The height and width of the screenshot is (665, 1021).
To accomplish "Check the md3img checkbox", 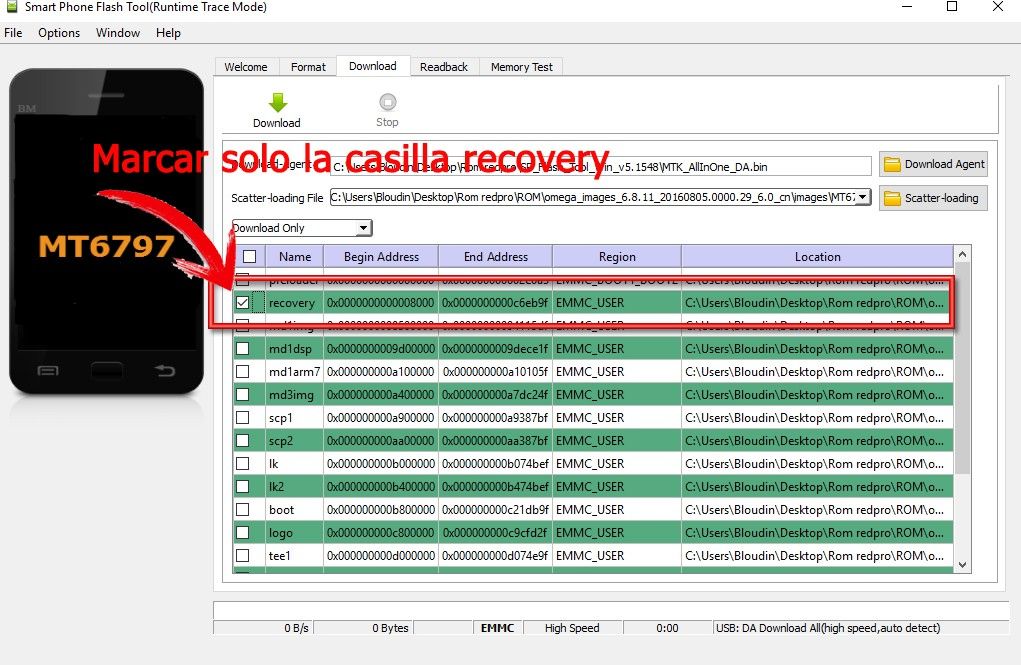I will click(242, 395).
